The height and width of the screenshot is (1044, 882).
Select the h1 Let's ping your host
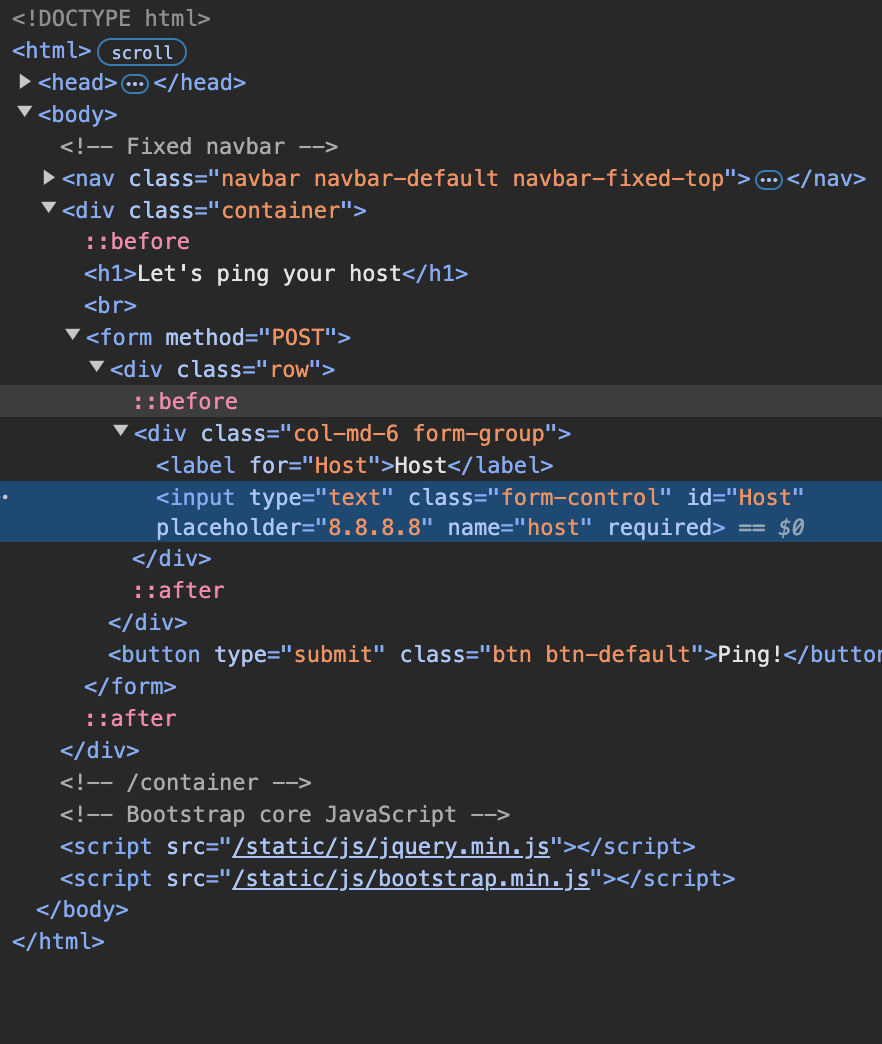point(276,274)
